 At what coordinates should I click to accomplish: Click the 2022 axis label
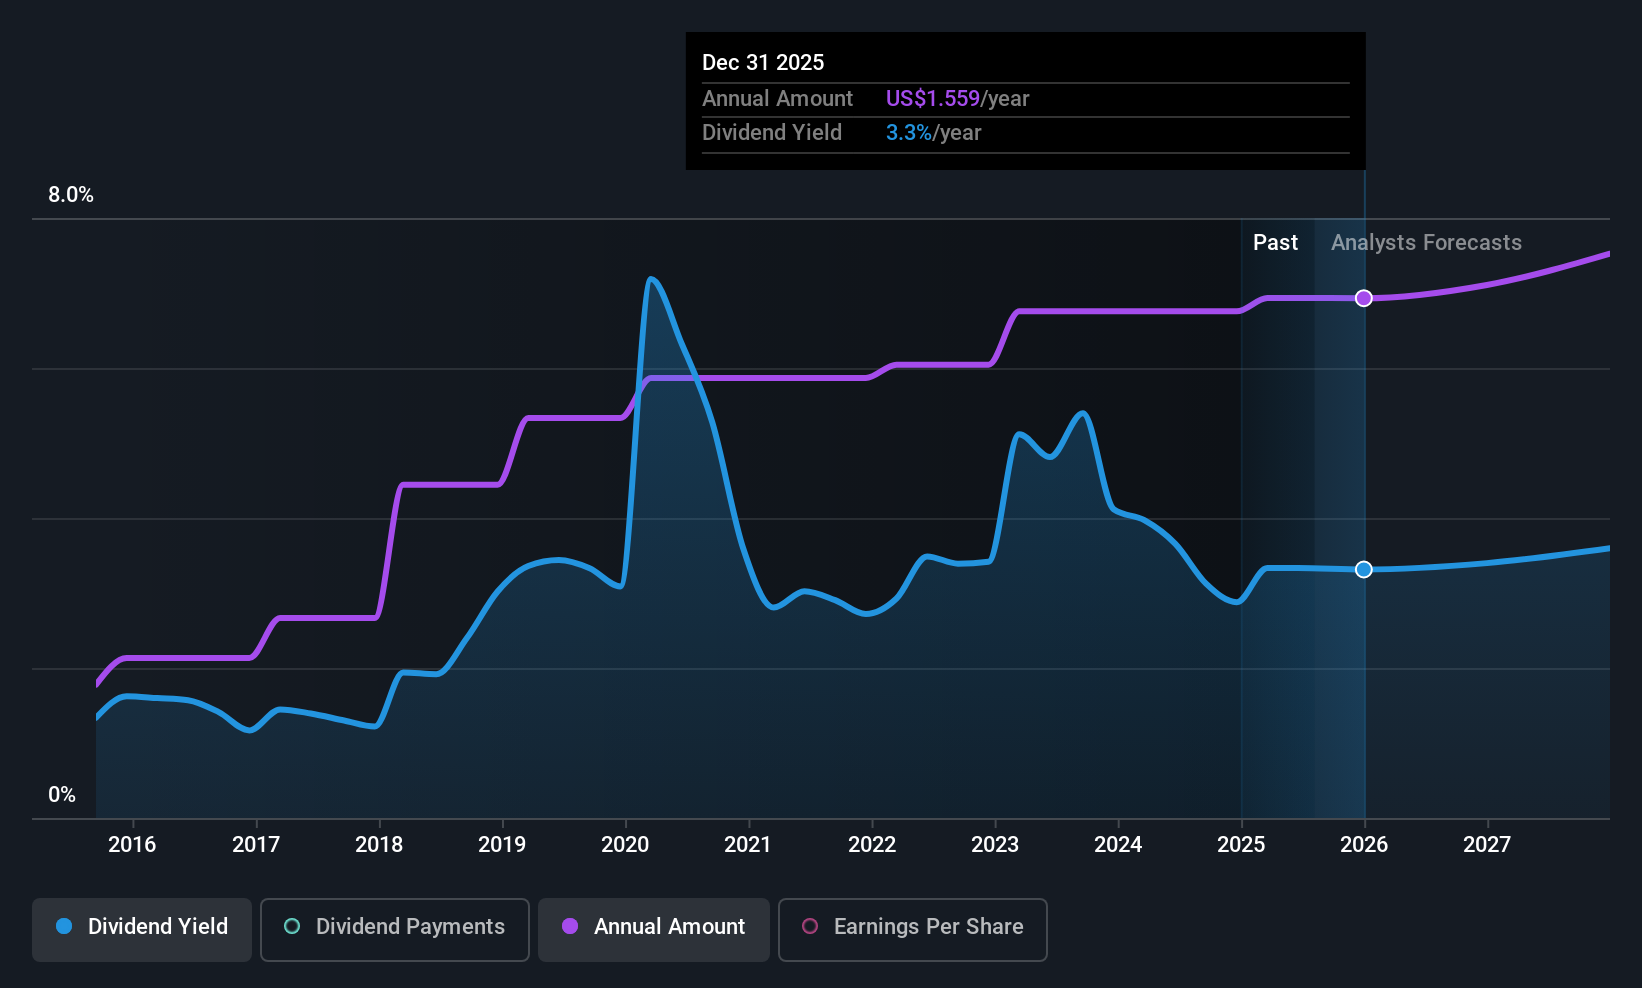tap(872, 844)
